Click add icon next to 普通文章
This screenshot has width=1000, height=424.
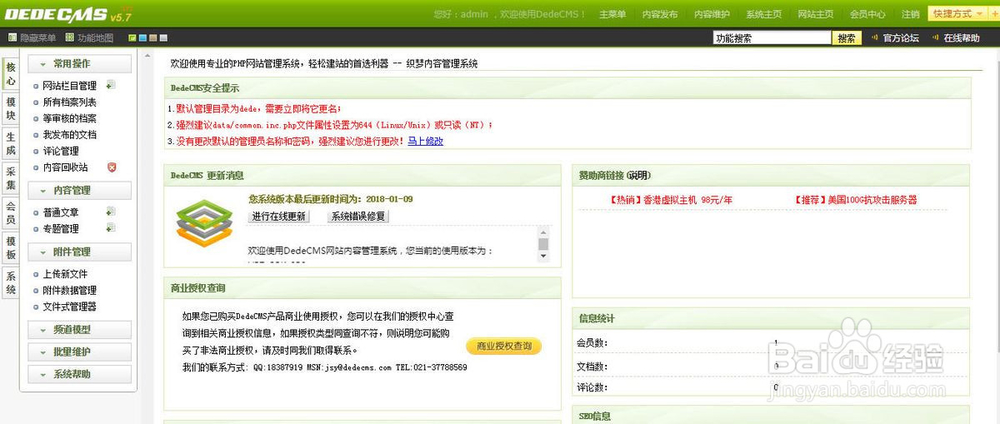111,212
